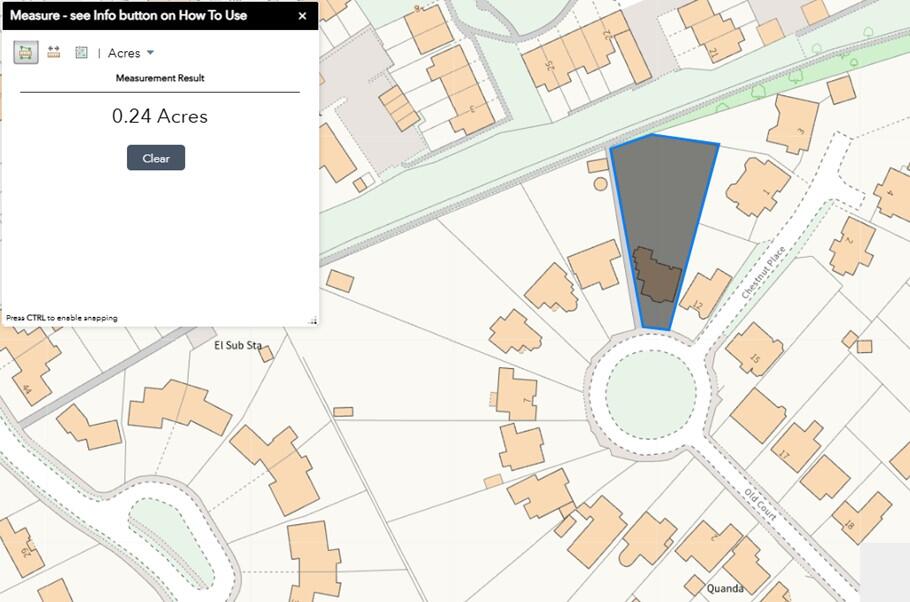Open the Acres unit dropdown
Image resolution: width=910 pixels, height=602 pixels.
131,53
